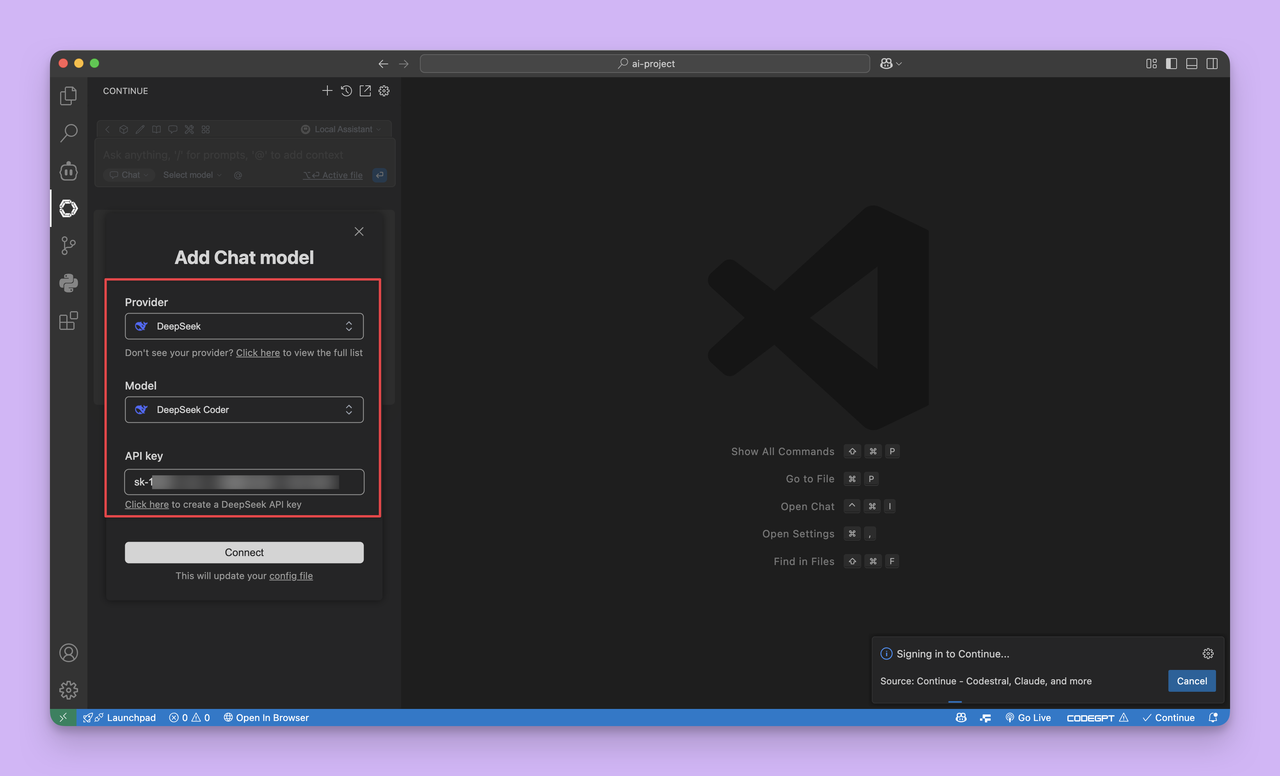The height and width of the screenshot is (776, 1280).
Task: Open the Select model menu
Action: (x=188, y=174)
